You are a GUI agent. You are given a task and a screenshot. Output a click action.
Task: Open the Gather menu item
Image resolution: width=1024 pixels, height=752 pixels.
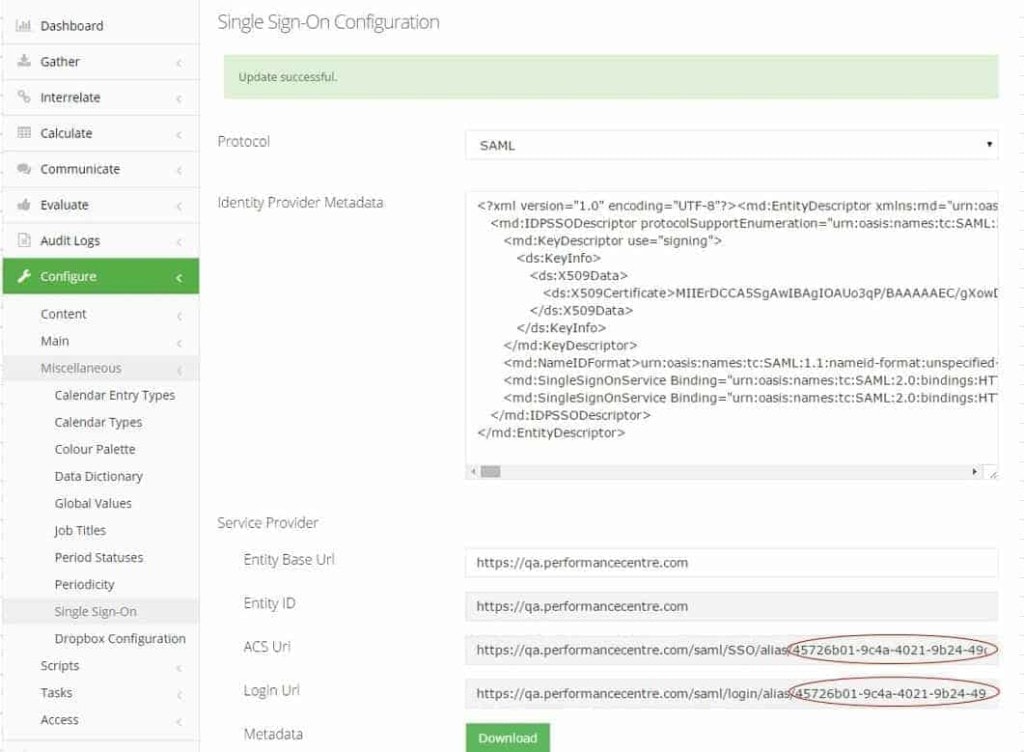101,62
